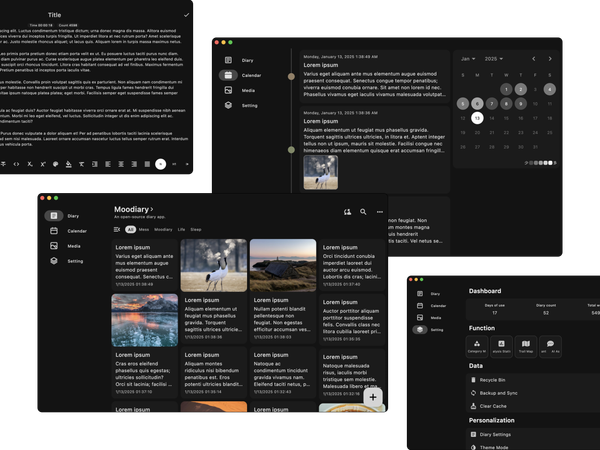600x450 pixels.
Task: Center align text in editor toolbar
Action: pos(121,164)
